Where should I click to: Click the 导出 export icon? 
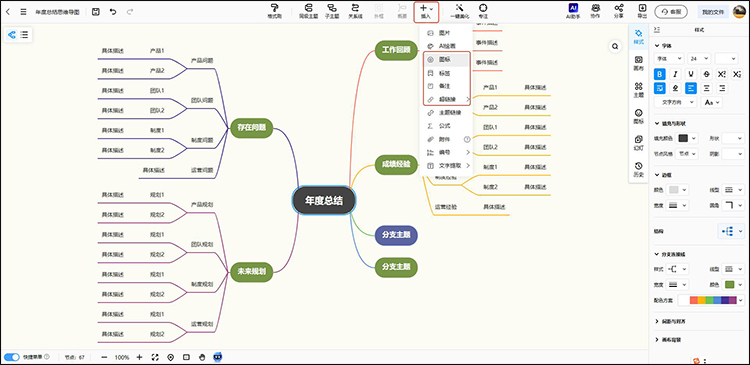642,8
